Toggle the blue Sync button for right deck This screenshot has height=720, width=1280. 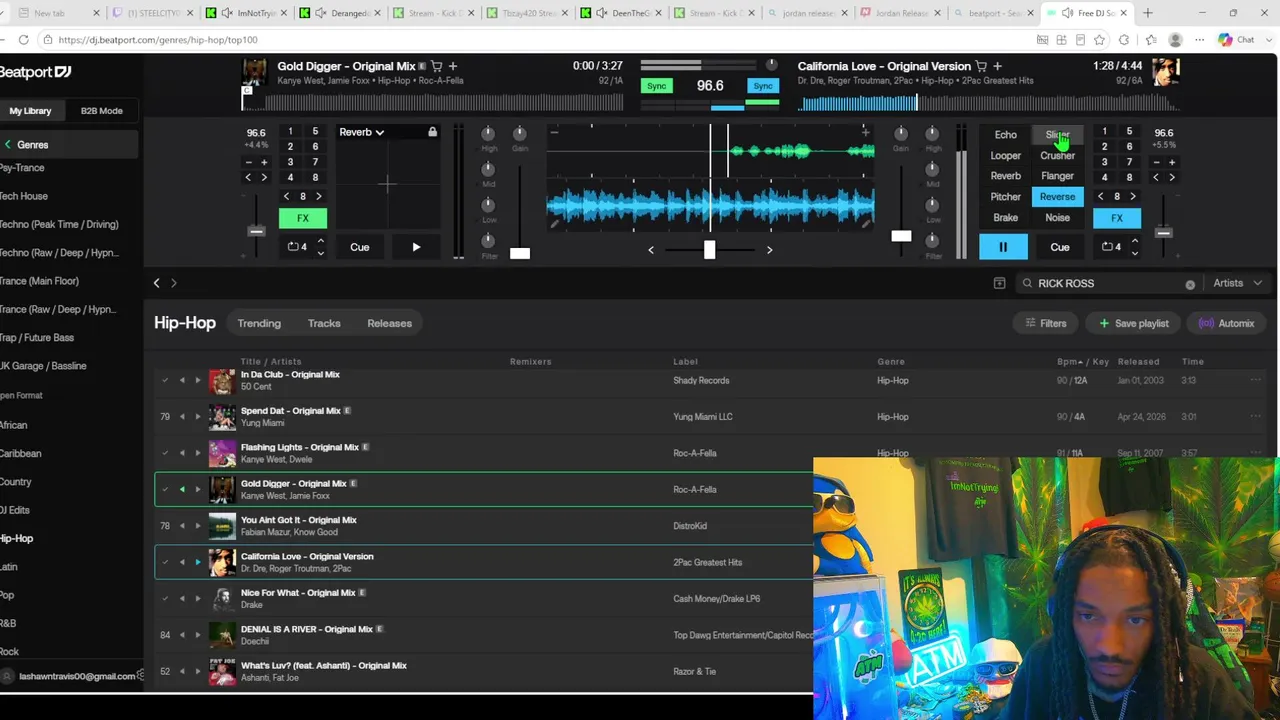pos(763,86)
